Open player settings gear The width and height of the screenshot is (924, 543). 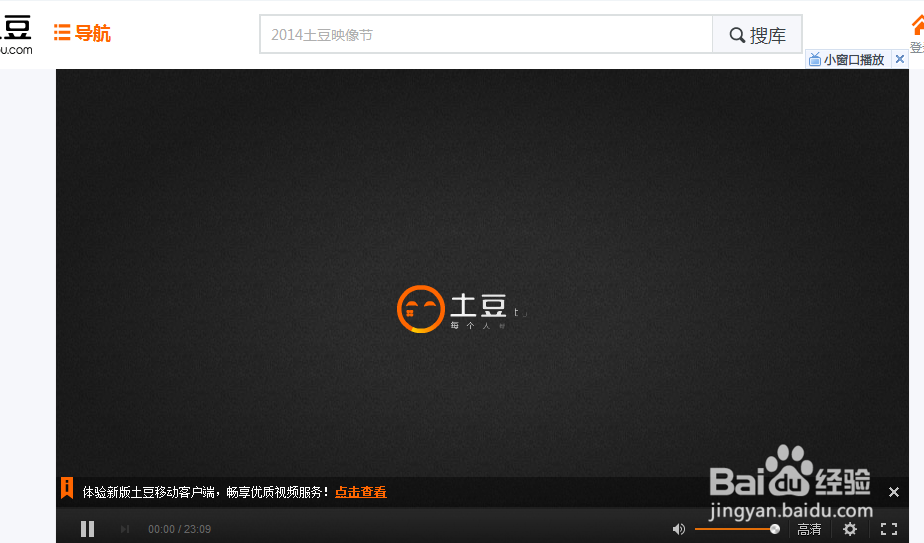tap(850, 529)
